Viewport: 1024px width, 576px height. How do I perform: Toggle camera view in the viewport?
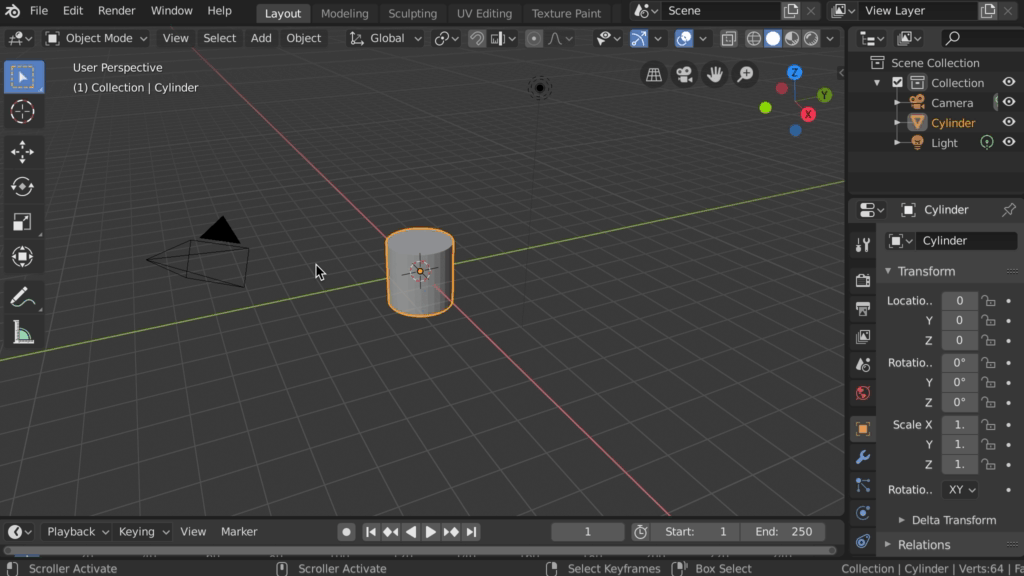point(684,75)
